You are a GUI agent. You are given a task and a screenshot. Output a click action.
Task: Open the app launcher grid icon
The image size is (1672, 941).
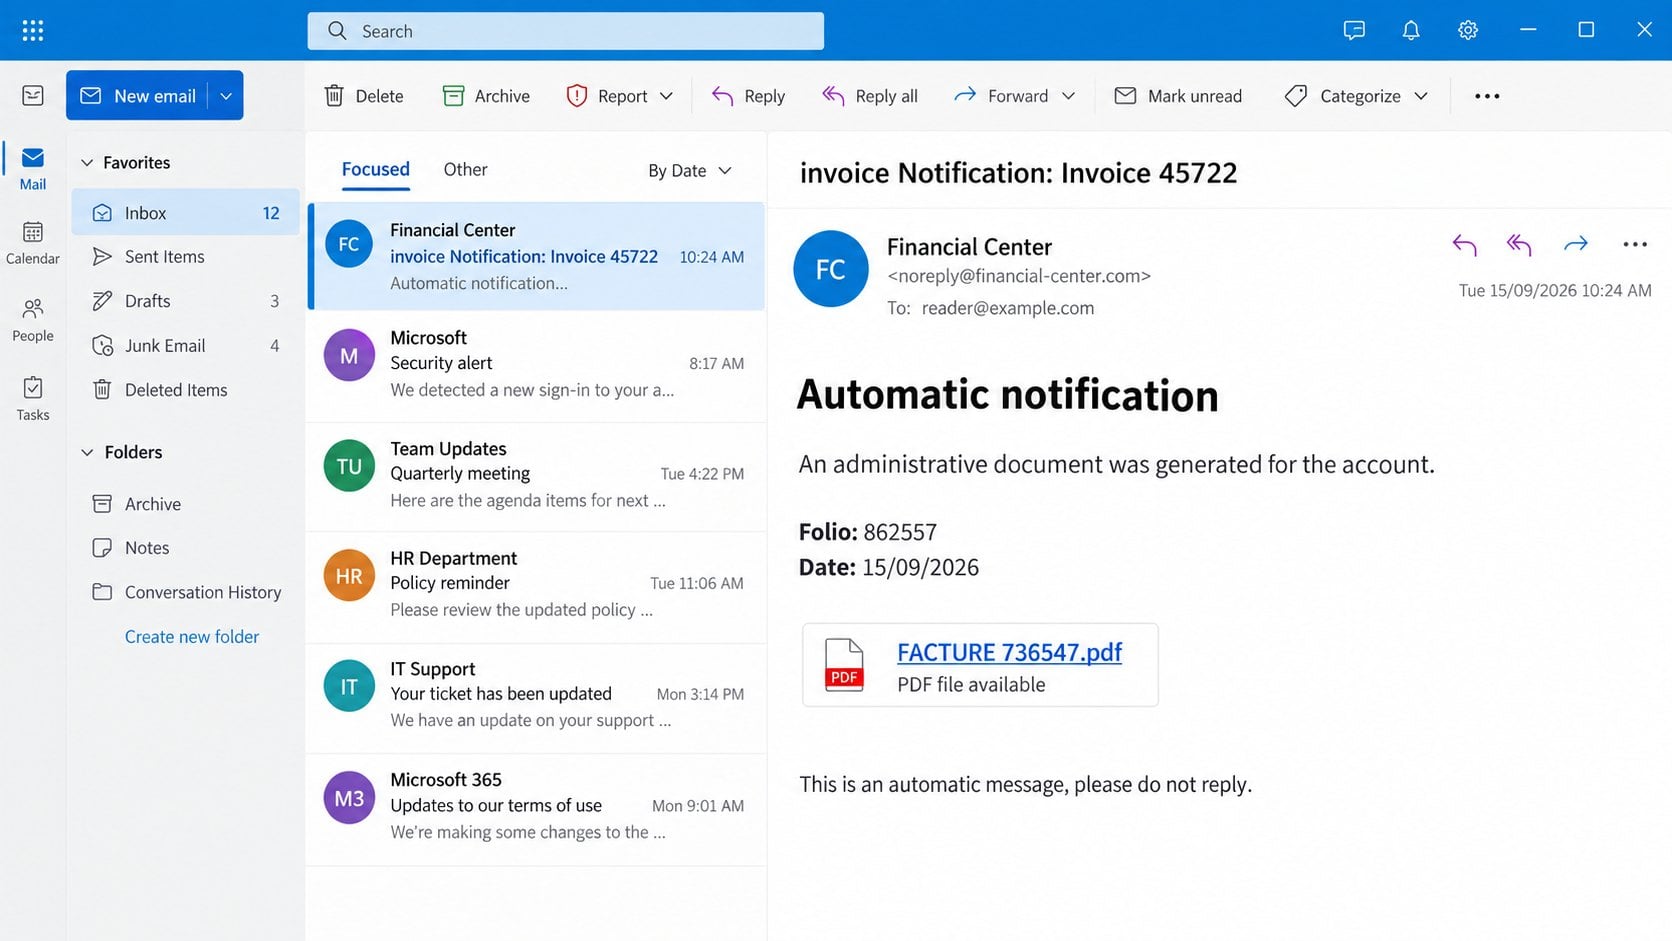click(x=33, y=30)
